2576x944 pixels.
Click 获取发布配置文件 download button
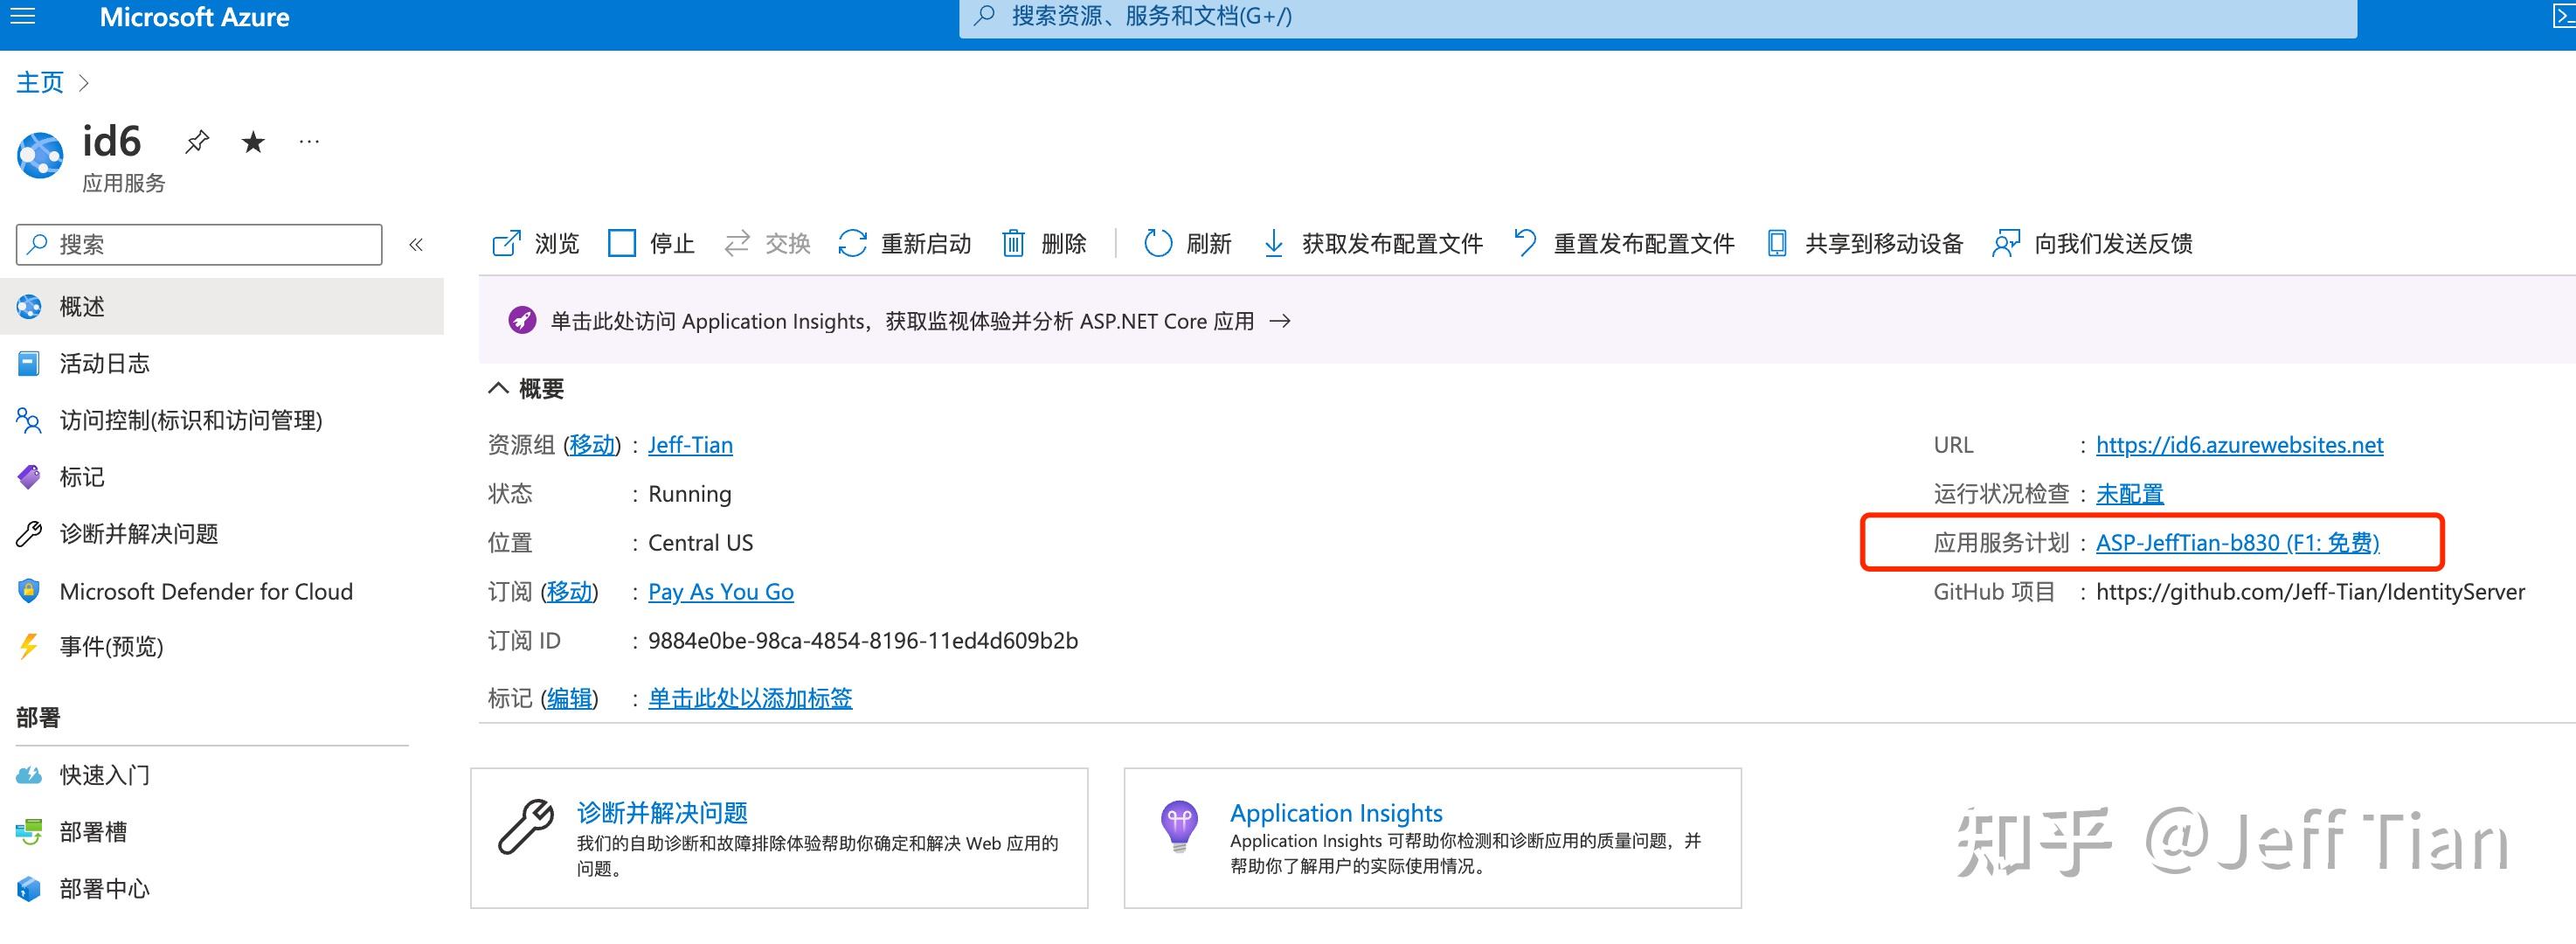(1372, 243)
